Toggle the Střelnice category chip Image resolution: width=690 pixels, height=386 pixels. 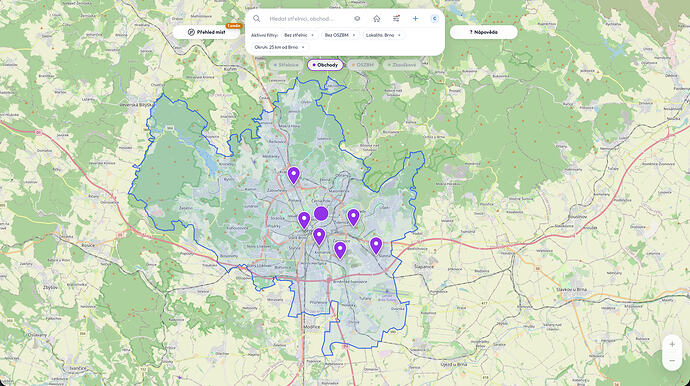[286, 65]
